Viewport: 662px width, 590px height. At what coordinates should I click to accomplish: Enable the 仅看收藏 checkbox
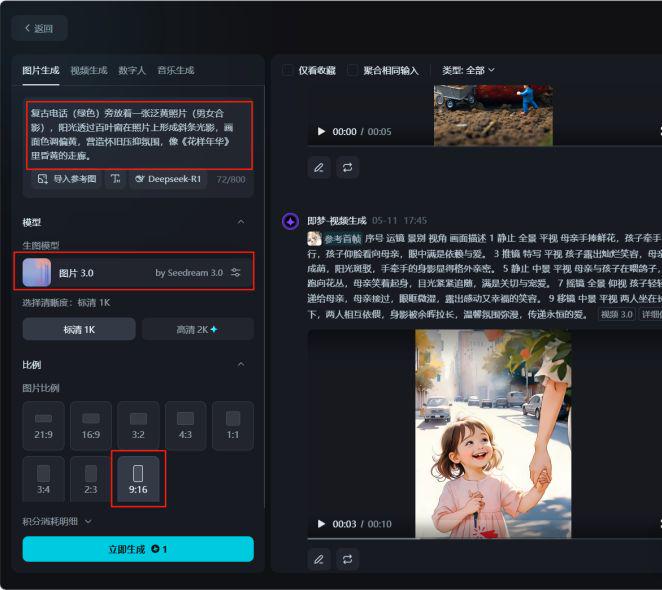(288, 70)
